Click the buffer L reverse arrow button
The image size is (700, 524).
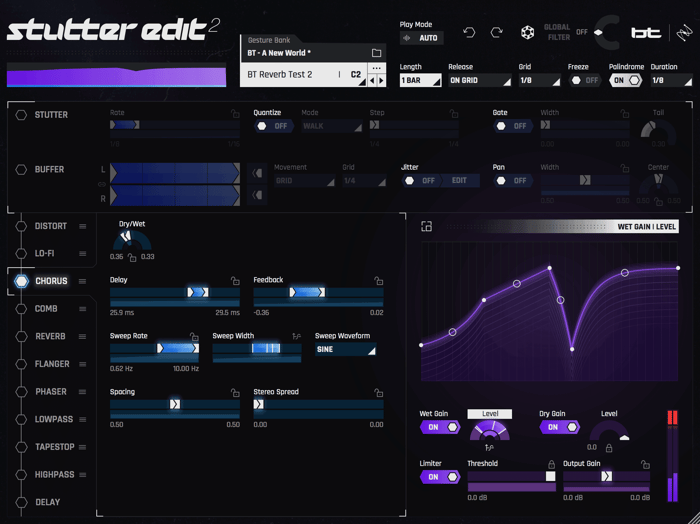click(257, 173)
